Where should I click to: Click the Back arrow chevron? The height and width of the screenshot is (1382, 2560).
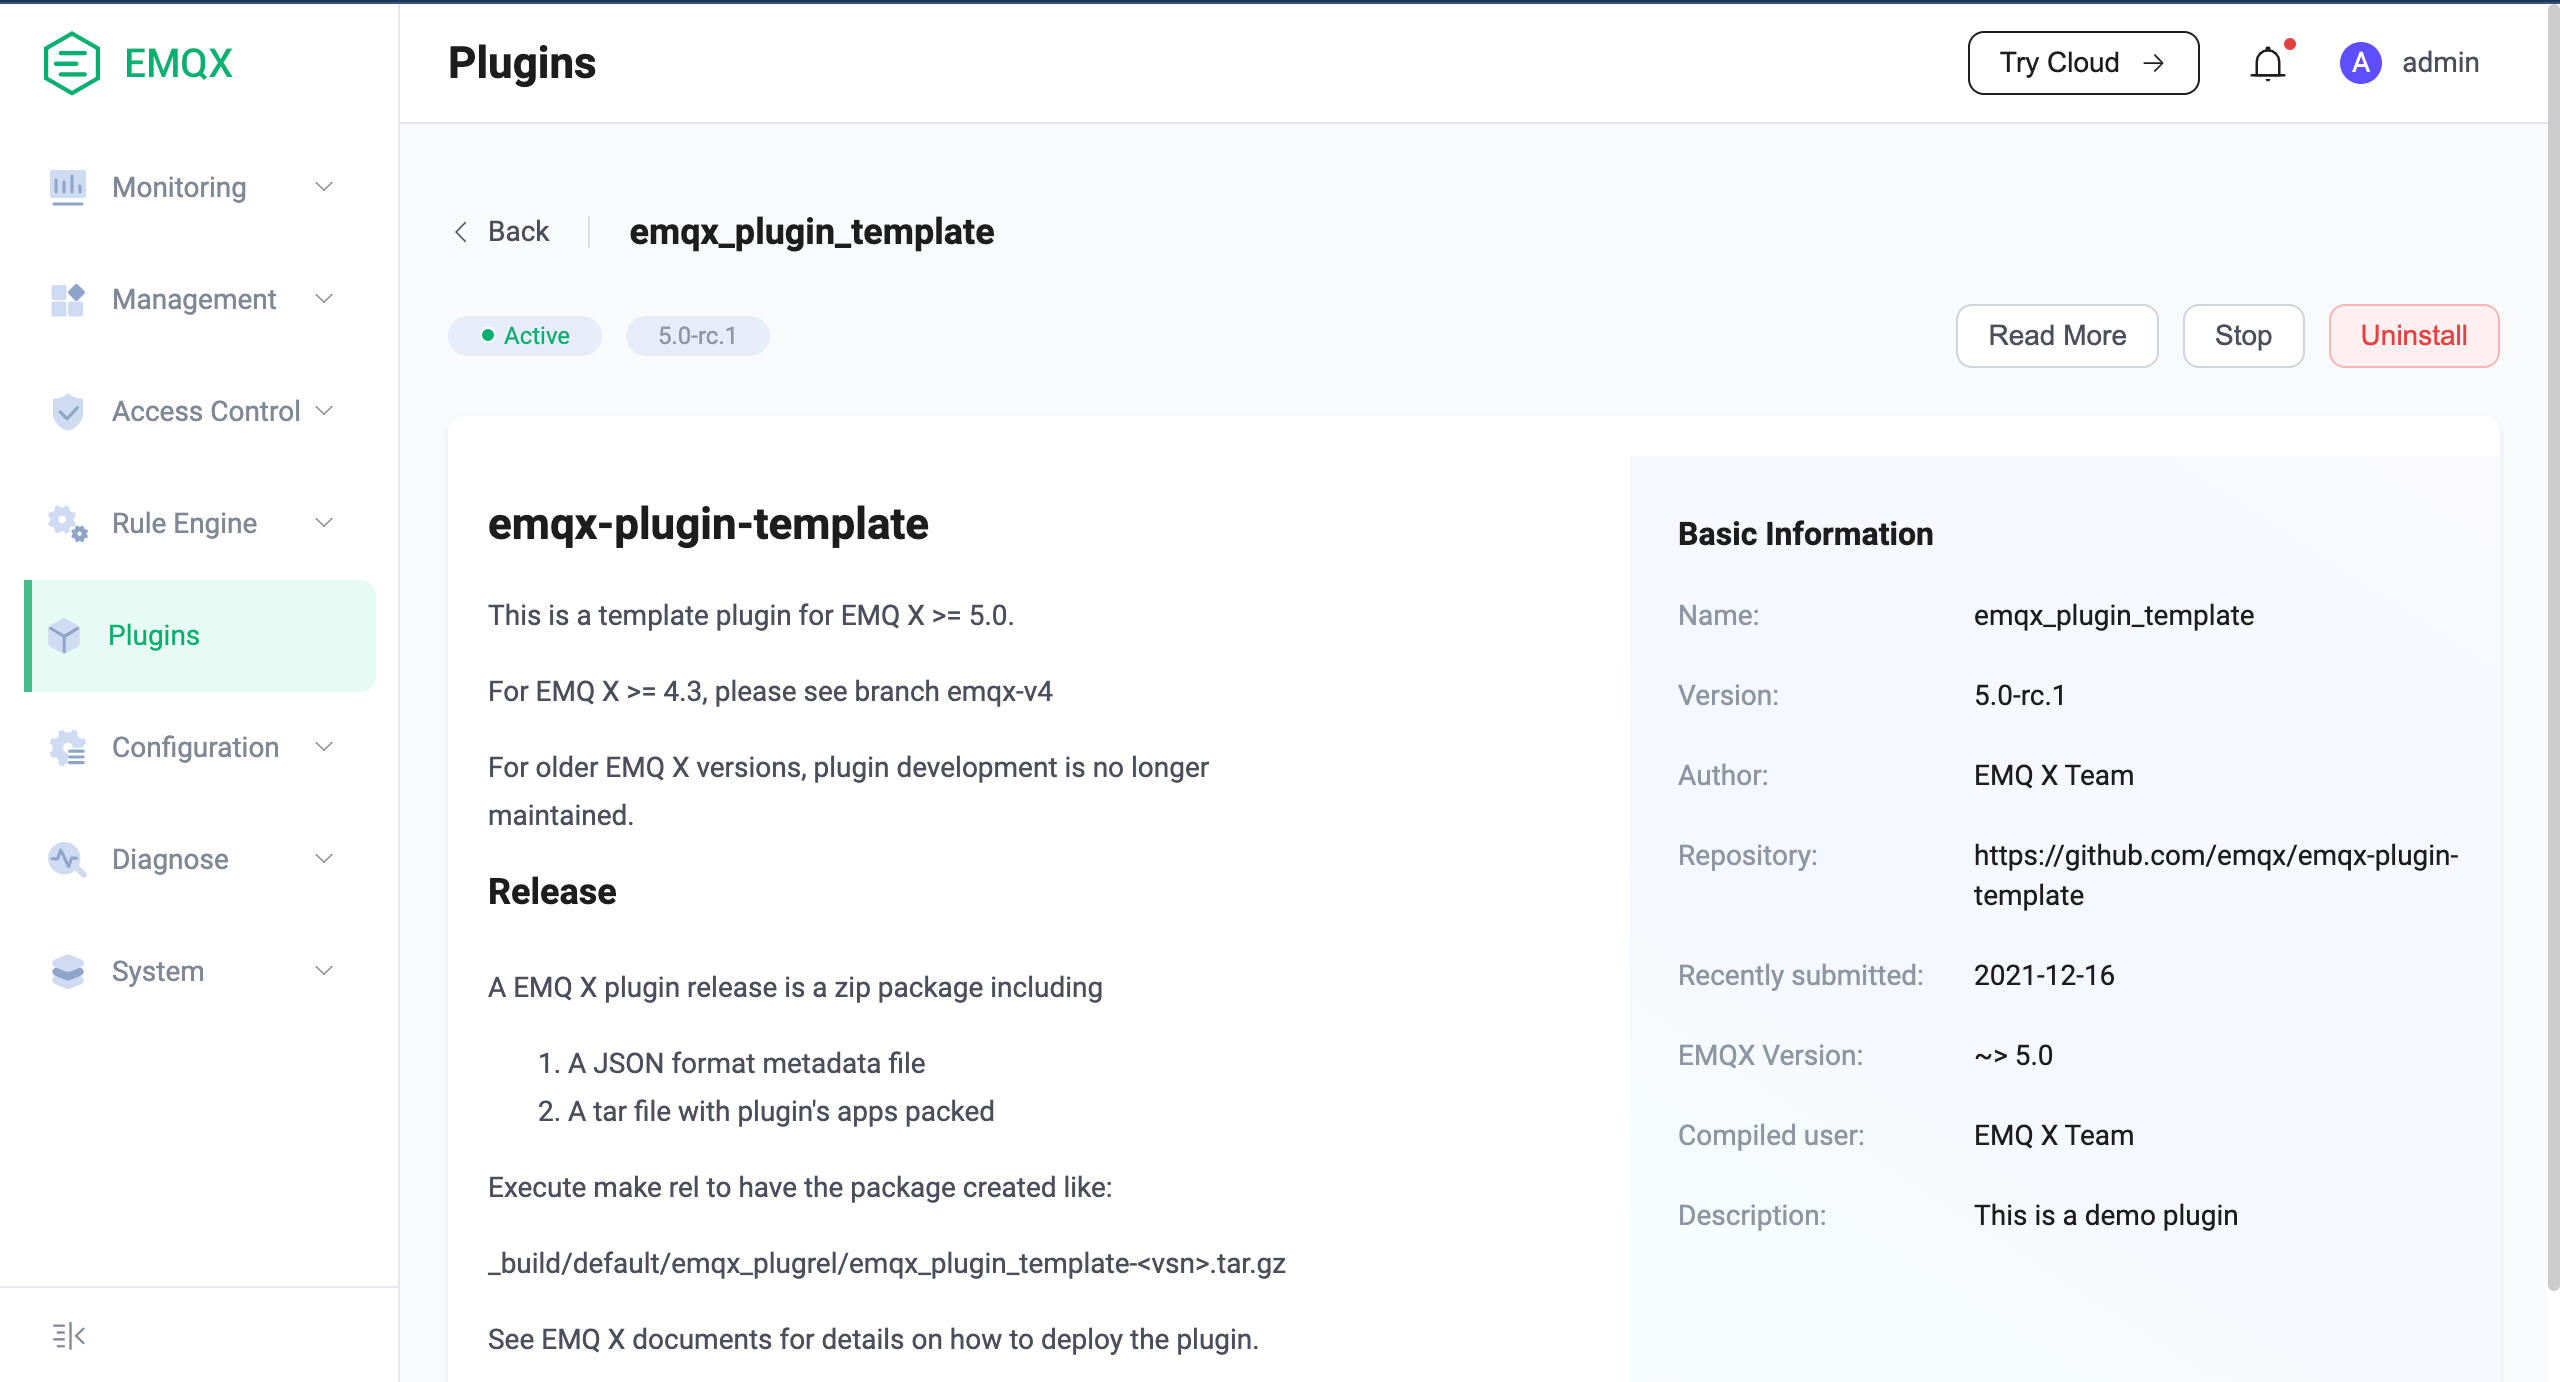point(461,232)
